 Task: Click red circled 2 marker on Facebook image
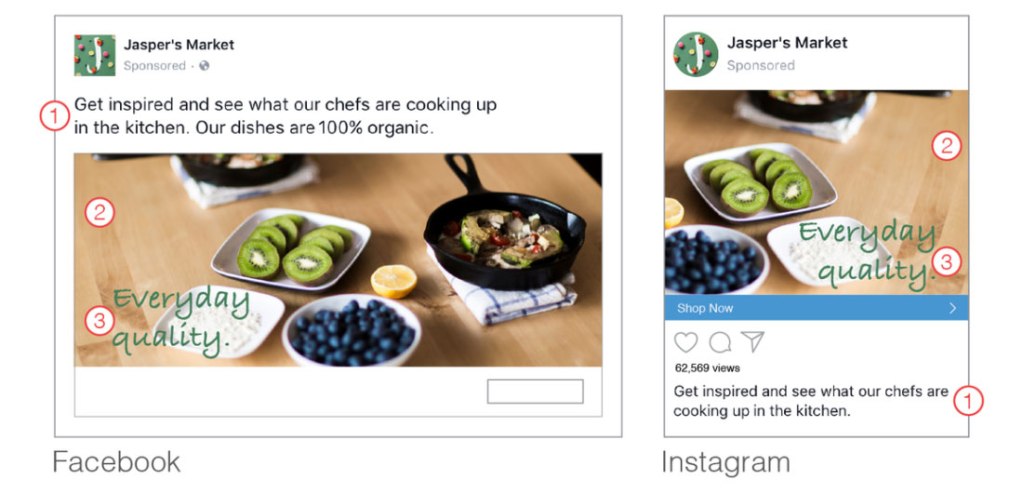[x=100, y=212]
